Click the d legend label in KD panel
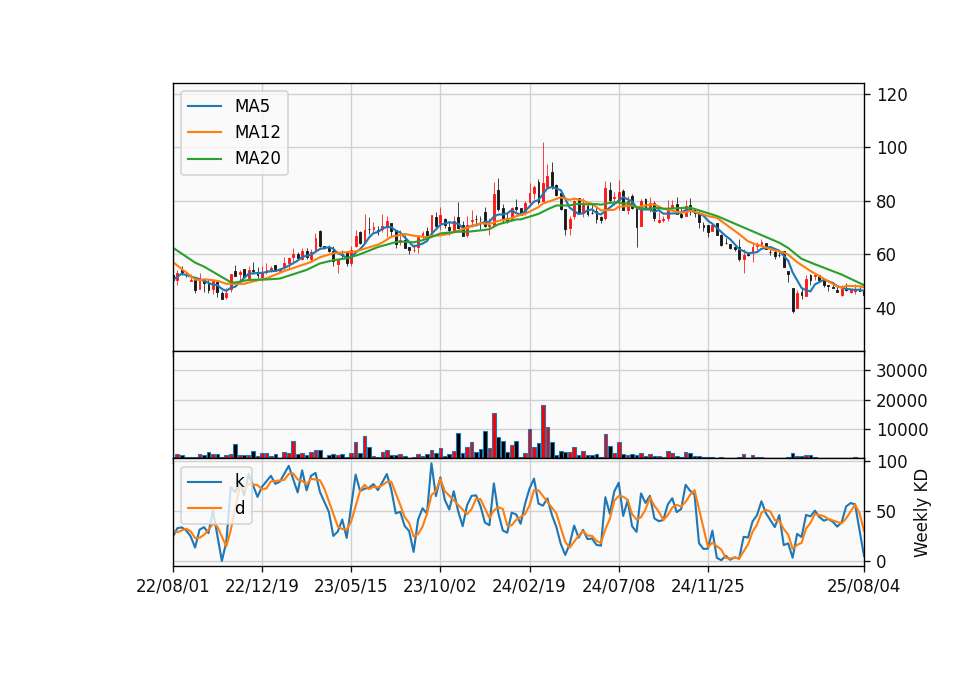960x690 pixels. pyautogui.click(x=239, y=508)
